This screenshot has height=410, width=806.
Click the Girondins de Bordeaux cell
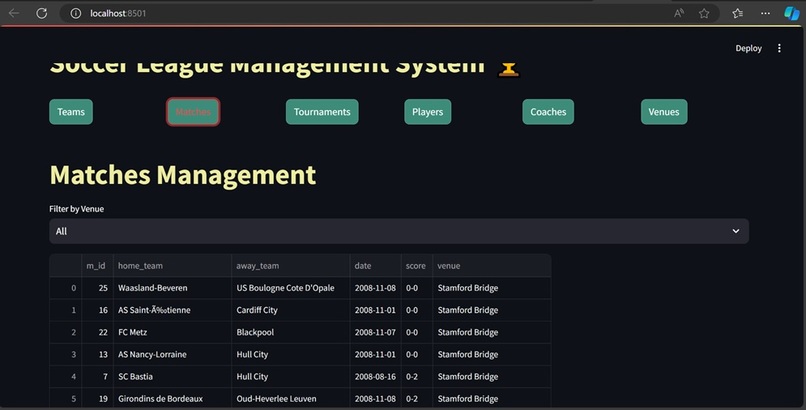pos(172,398)
